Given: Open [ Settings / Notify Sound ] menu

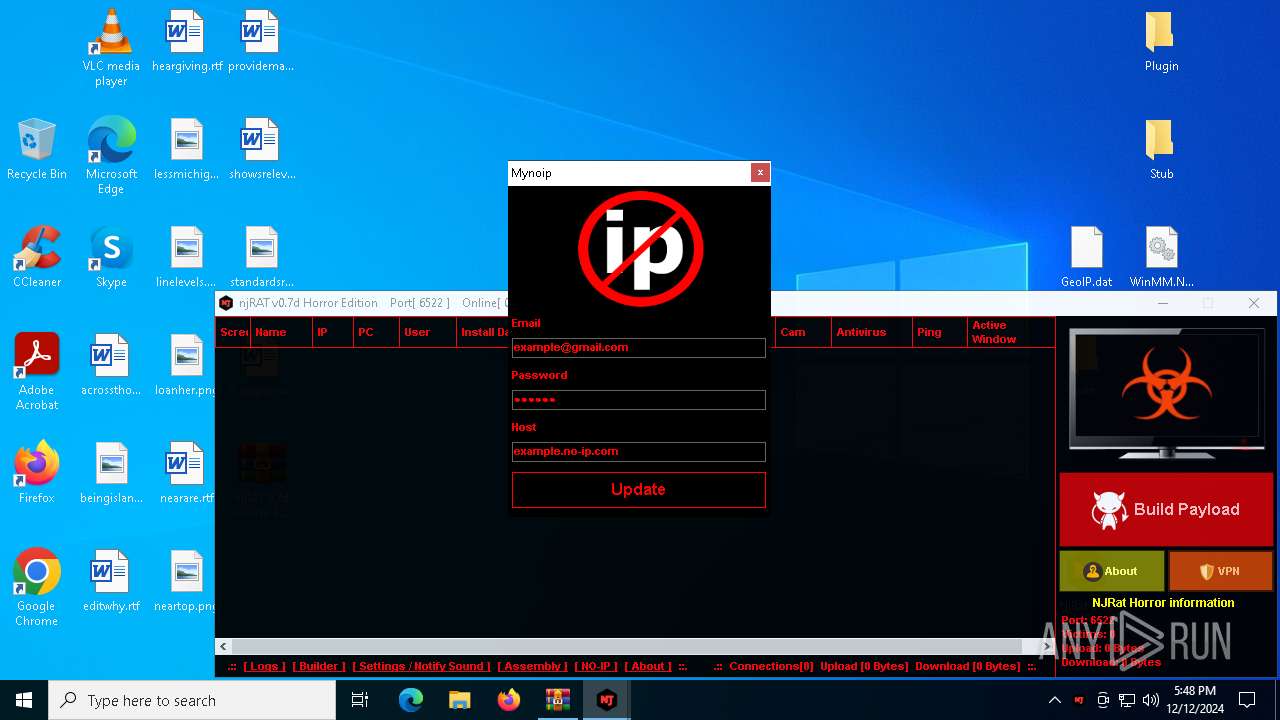Looking at the screenshot, I should pyautogui.click(x=421, y=666).
